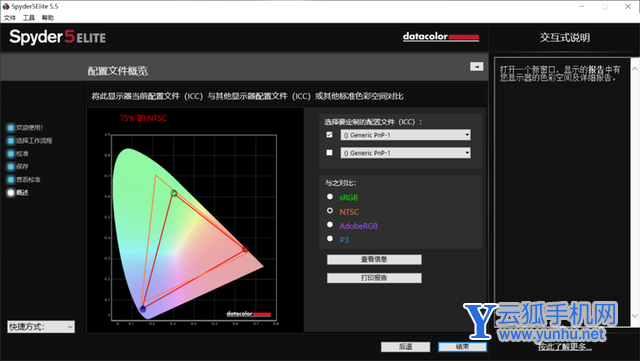Choose the P3 color space option
The height and width of the screenshot is (361, 640).
point(330,238)
